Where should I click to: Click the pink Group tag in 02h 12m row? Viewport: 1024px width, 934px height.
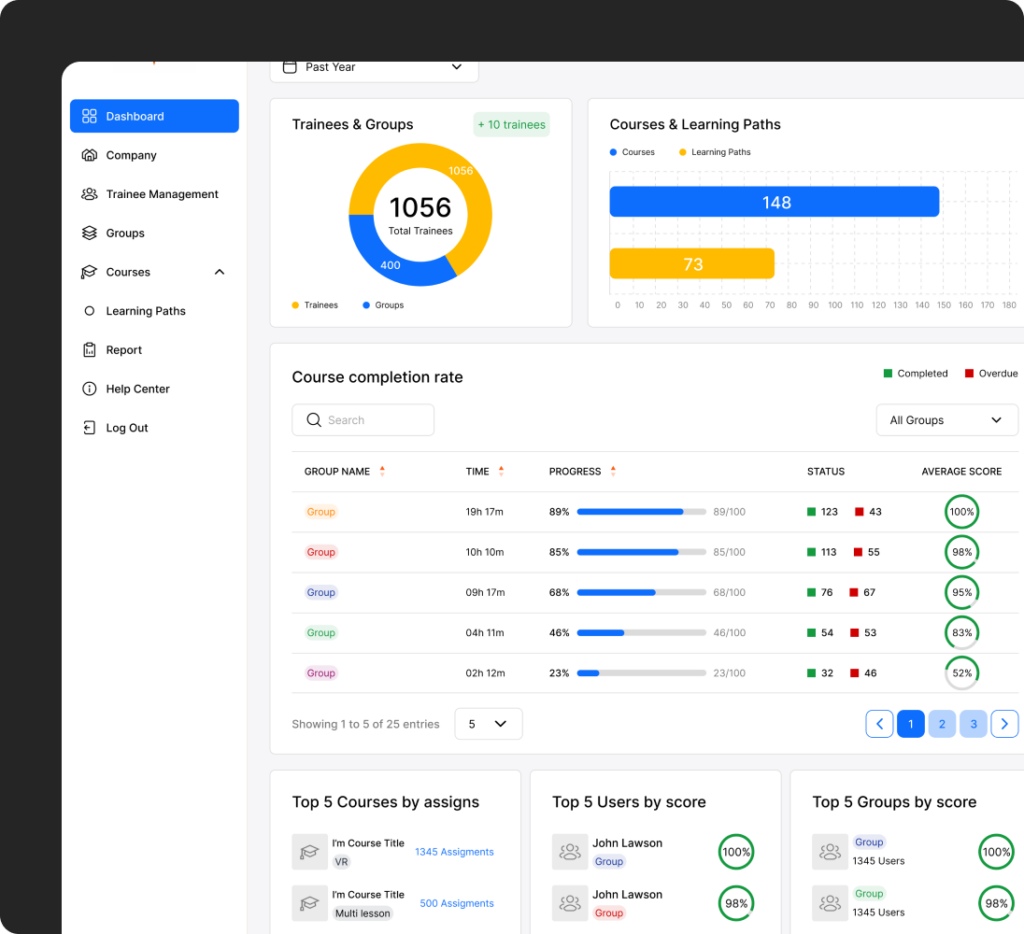[x=321, y=673]
